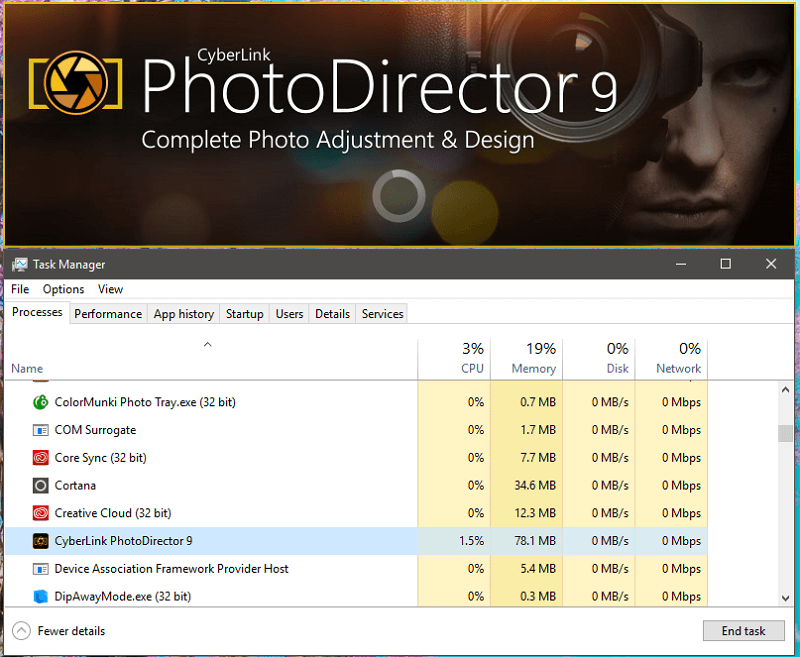Click the Task Manager title bar icon
Viewport: 800px width, 657px height.
point(20,264)
